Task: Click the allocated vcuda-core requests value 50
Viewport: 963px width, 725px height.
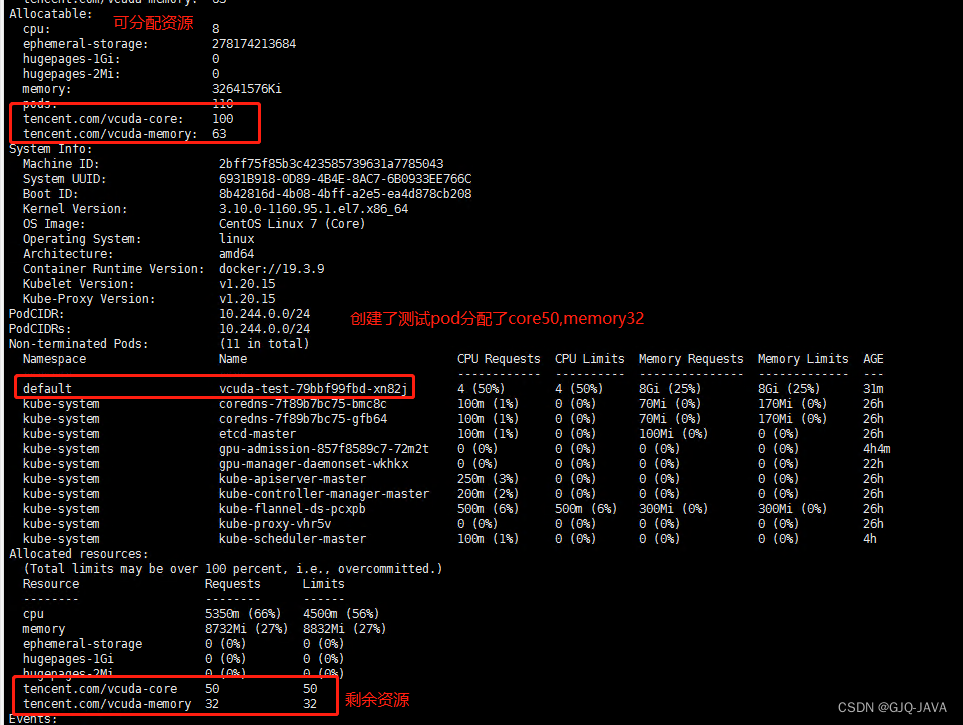Action: (x=212, y=689)
